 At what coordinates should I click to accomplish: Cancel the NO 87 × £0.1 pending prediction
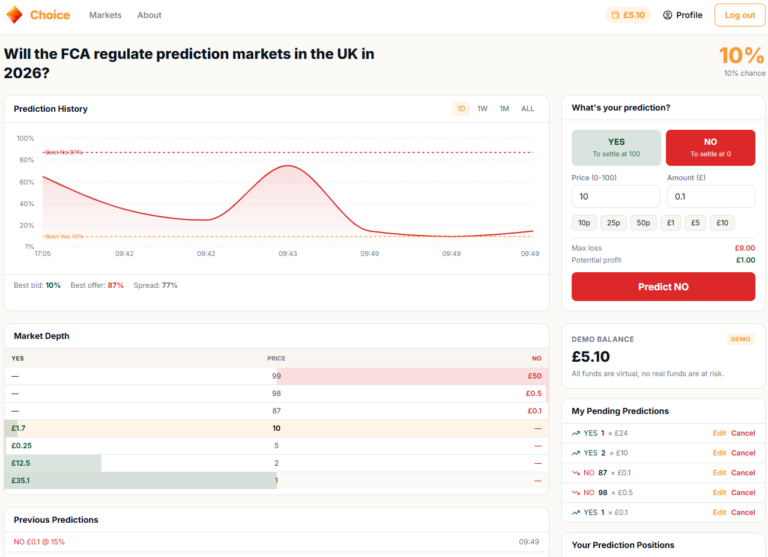[x=743, y=473]
